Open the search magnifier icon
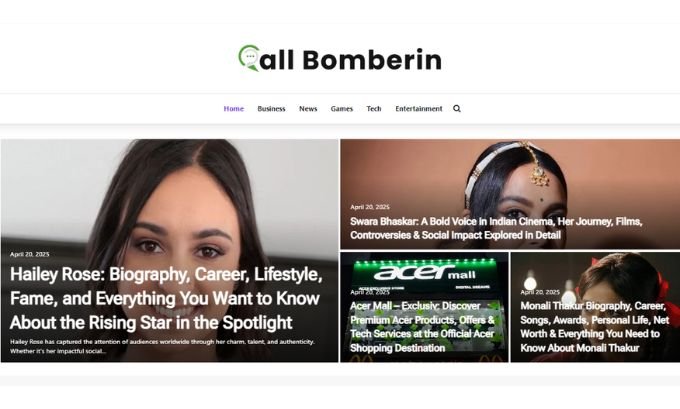Screen dimensions: 680x409 [457, 108]
